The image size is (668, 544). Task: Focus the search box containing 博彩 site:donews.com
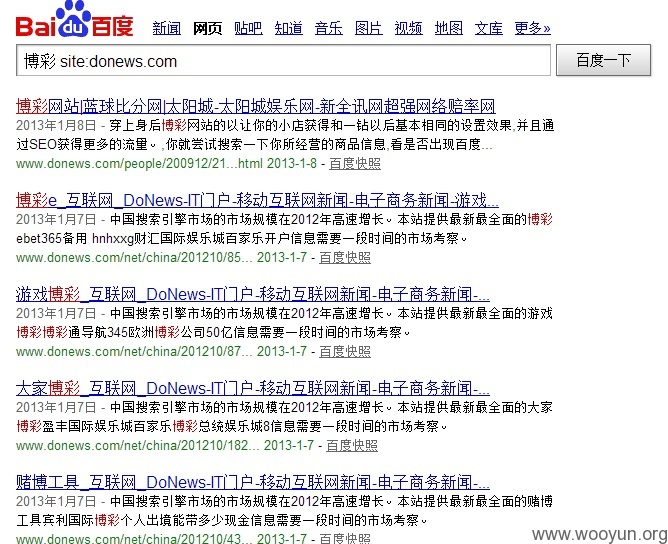click(x=283, y=60)
